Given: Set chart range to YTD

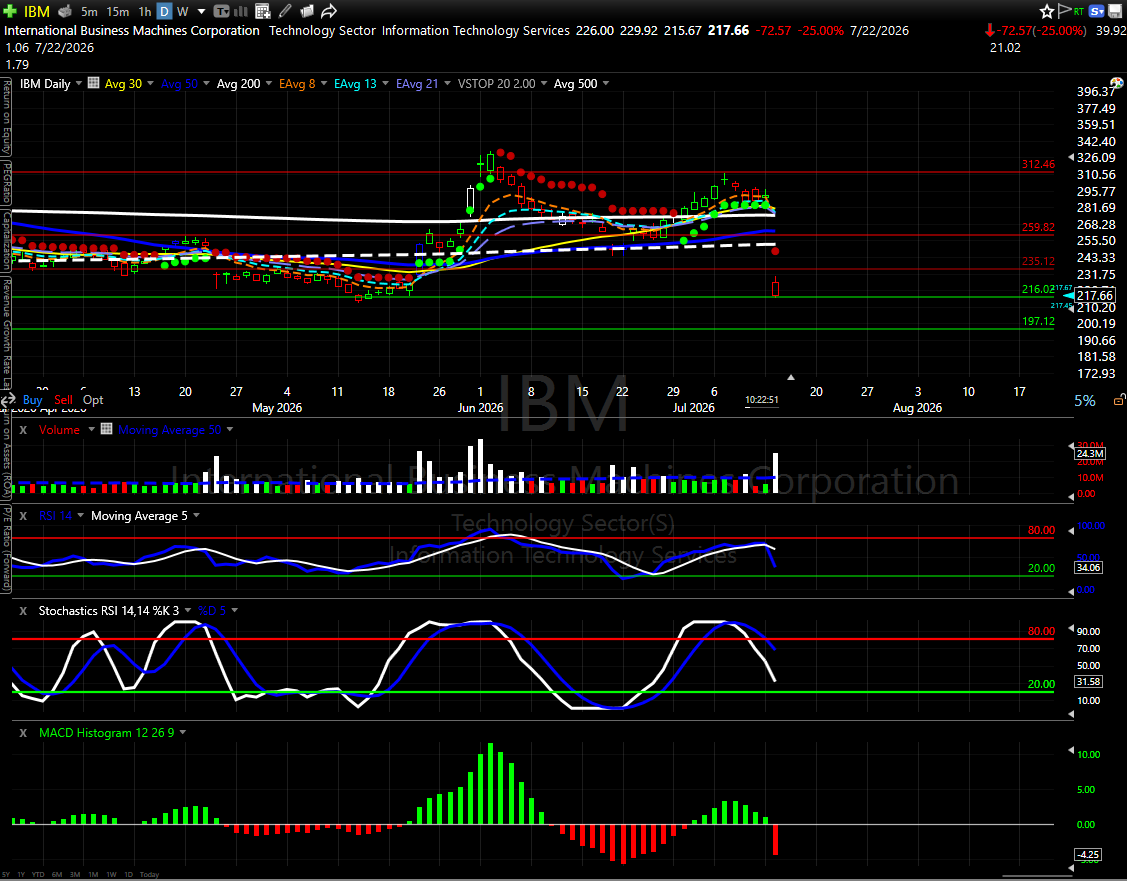Looking at the screenshot, I should coord(38,875).
